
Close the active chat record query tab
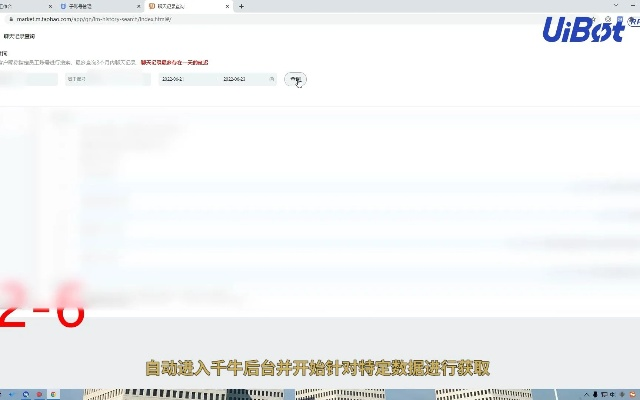227,7
